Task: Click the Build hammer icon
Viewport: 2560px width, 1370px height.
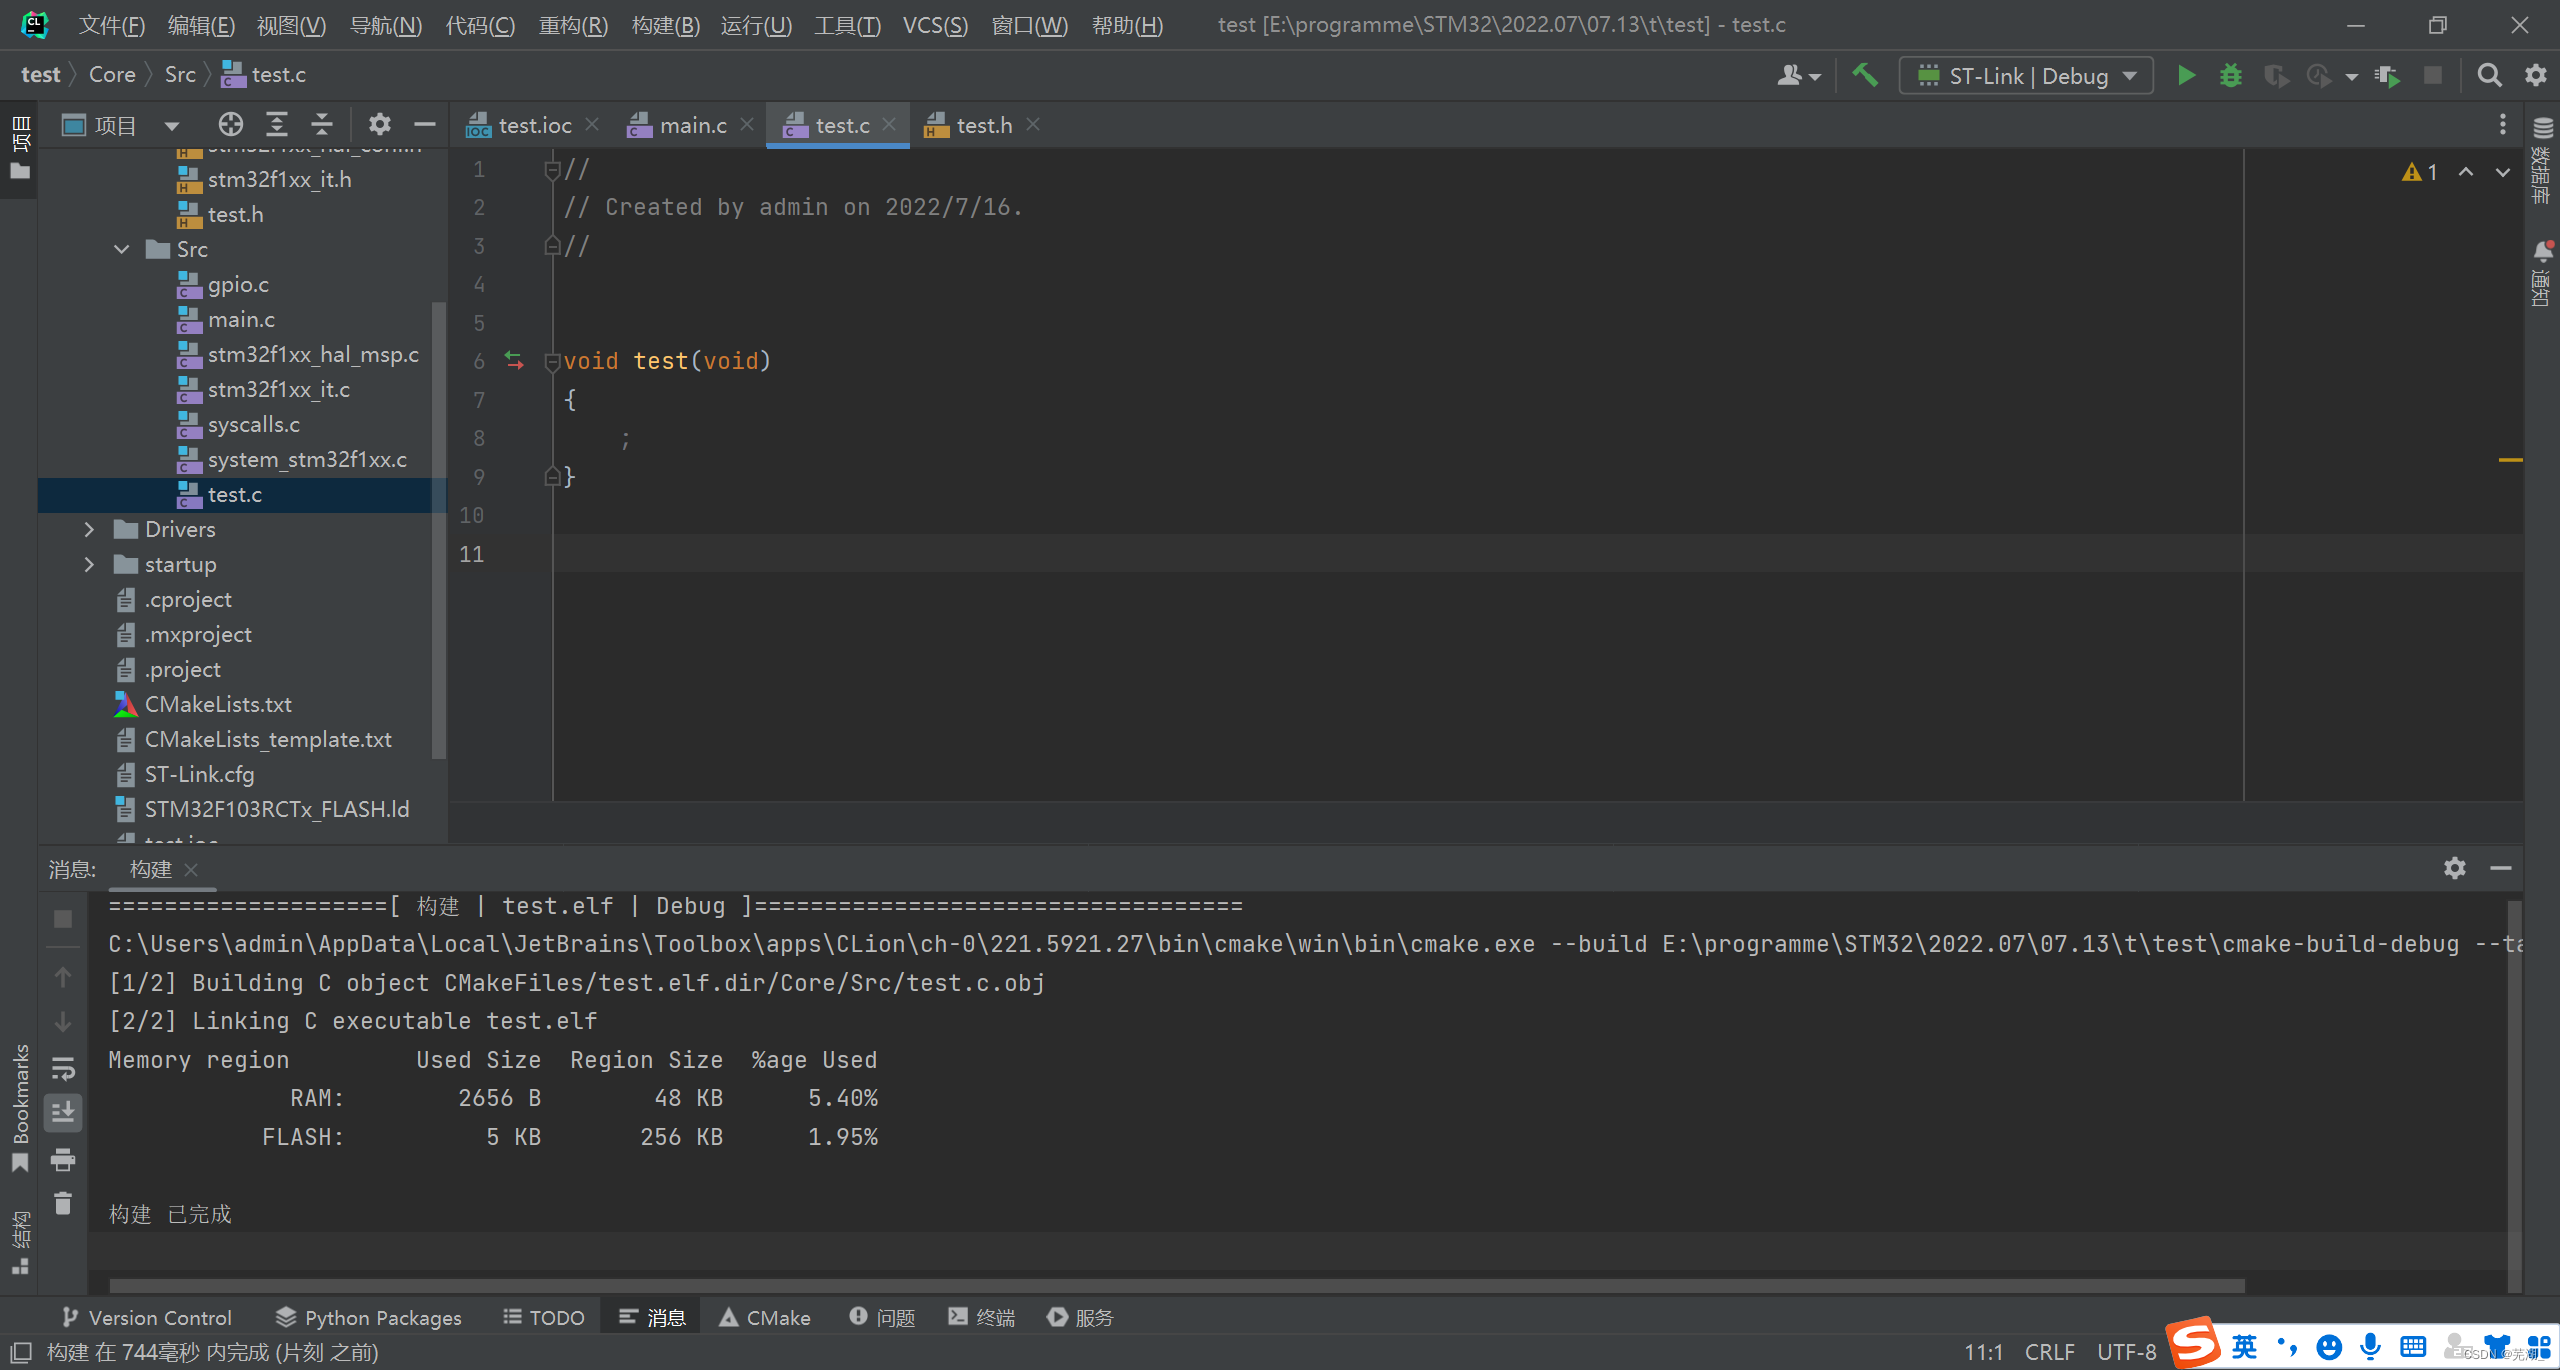Action: click(1865, 75)
